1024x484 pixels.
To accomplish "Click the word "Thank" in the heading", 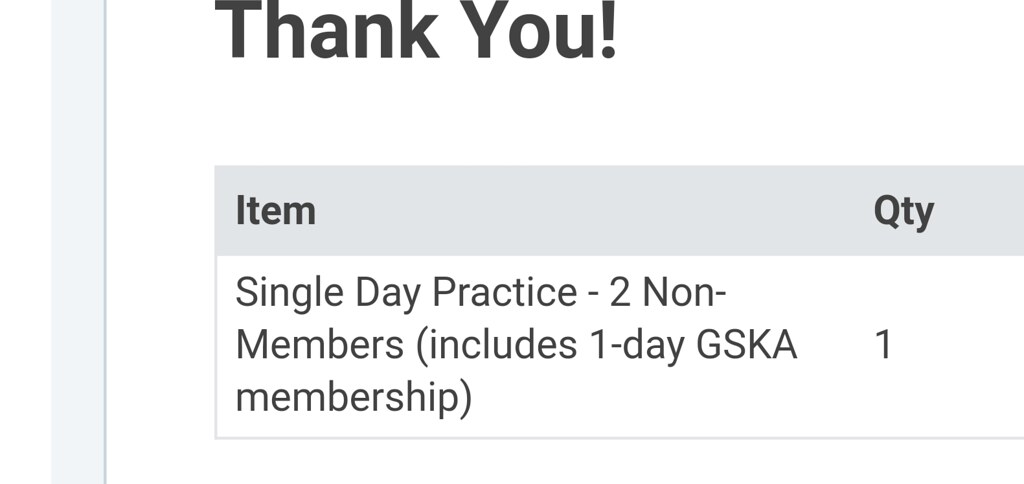I will coord(327,29).
